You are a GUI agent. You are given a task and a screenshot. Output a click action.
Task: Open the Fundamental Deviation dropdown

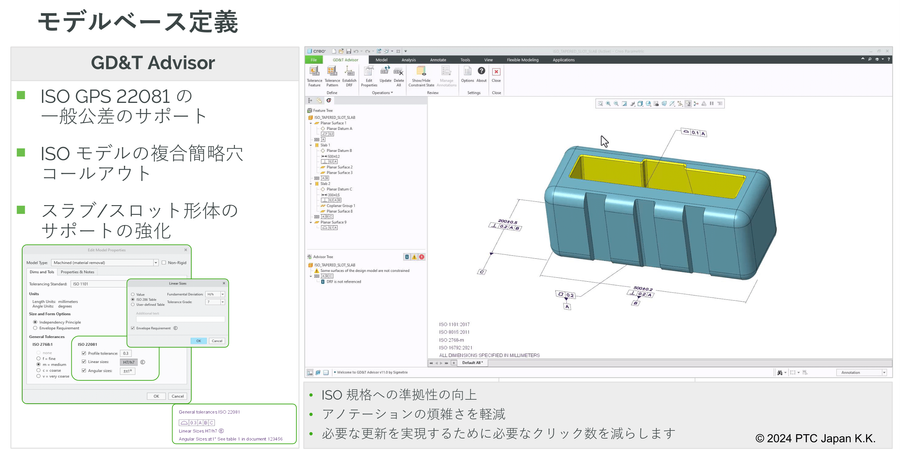[x=214, y=295]
